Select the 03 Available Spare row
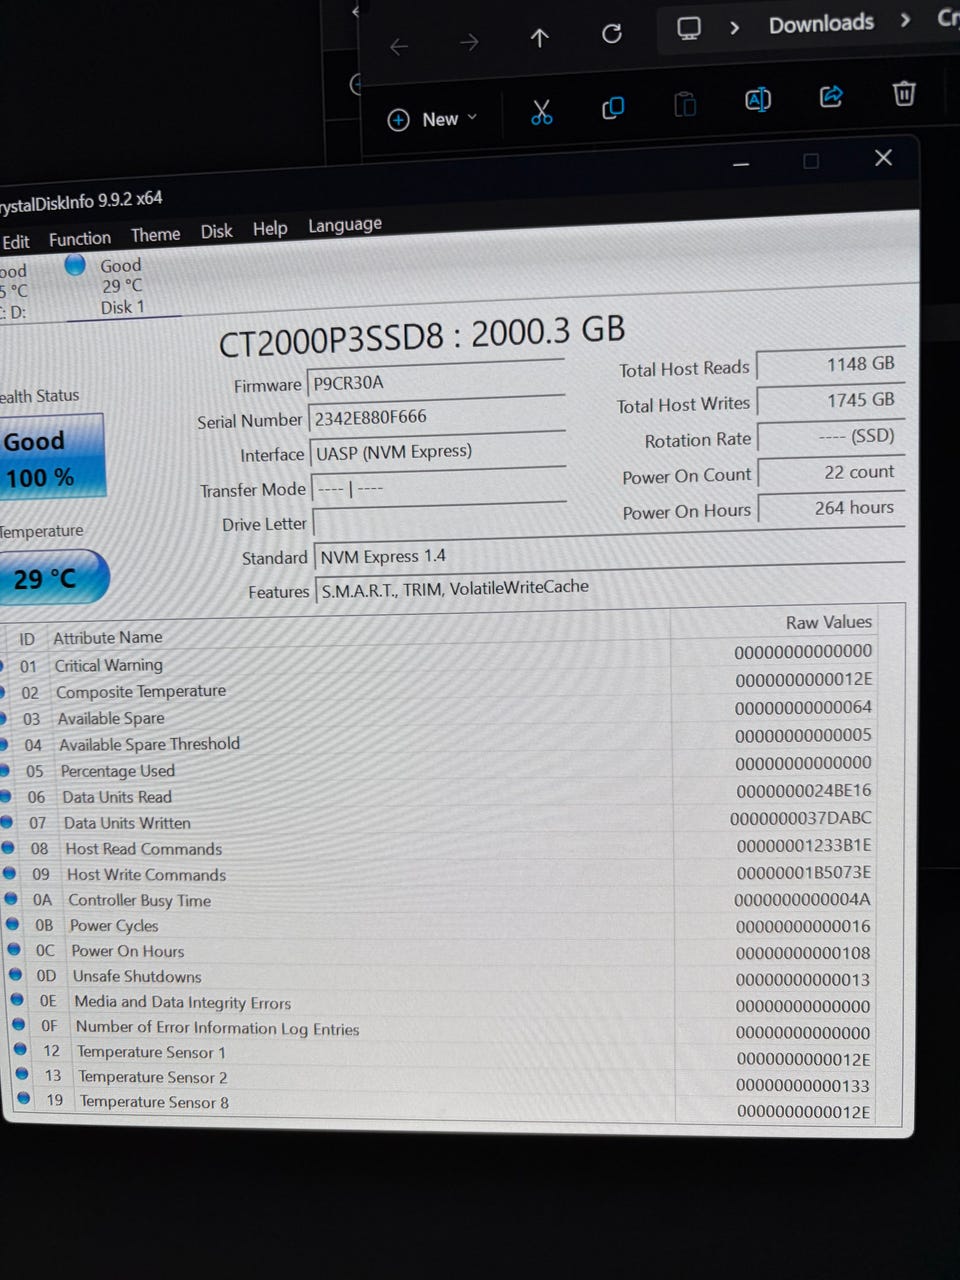 pos(440,712)
